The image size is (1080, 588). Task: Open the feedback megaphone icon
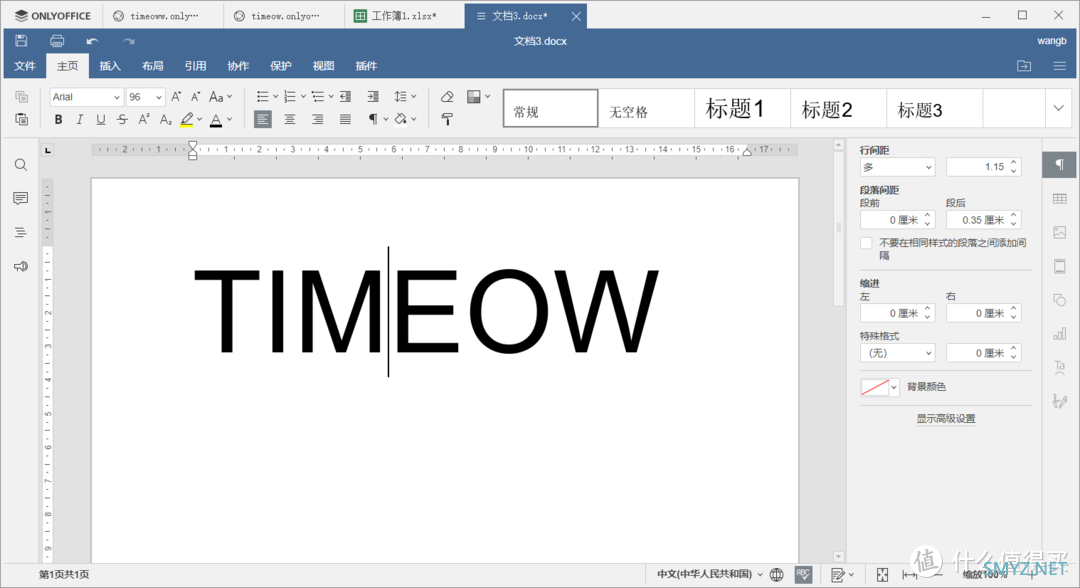[21, 266]
